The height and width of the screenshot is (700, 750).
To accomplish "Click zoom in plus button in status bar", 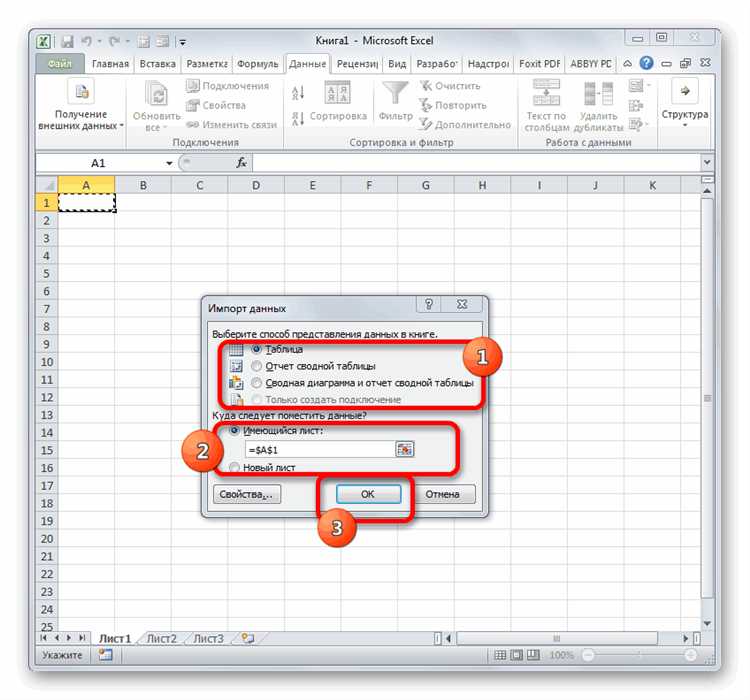I will (x=690, y=655).
